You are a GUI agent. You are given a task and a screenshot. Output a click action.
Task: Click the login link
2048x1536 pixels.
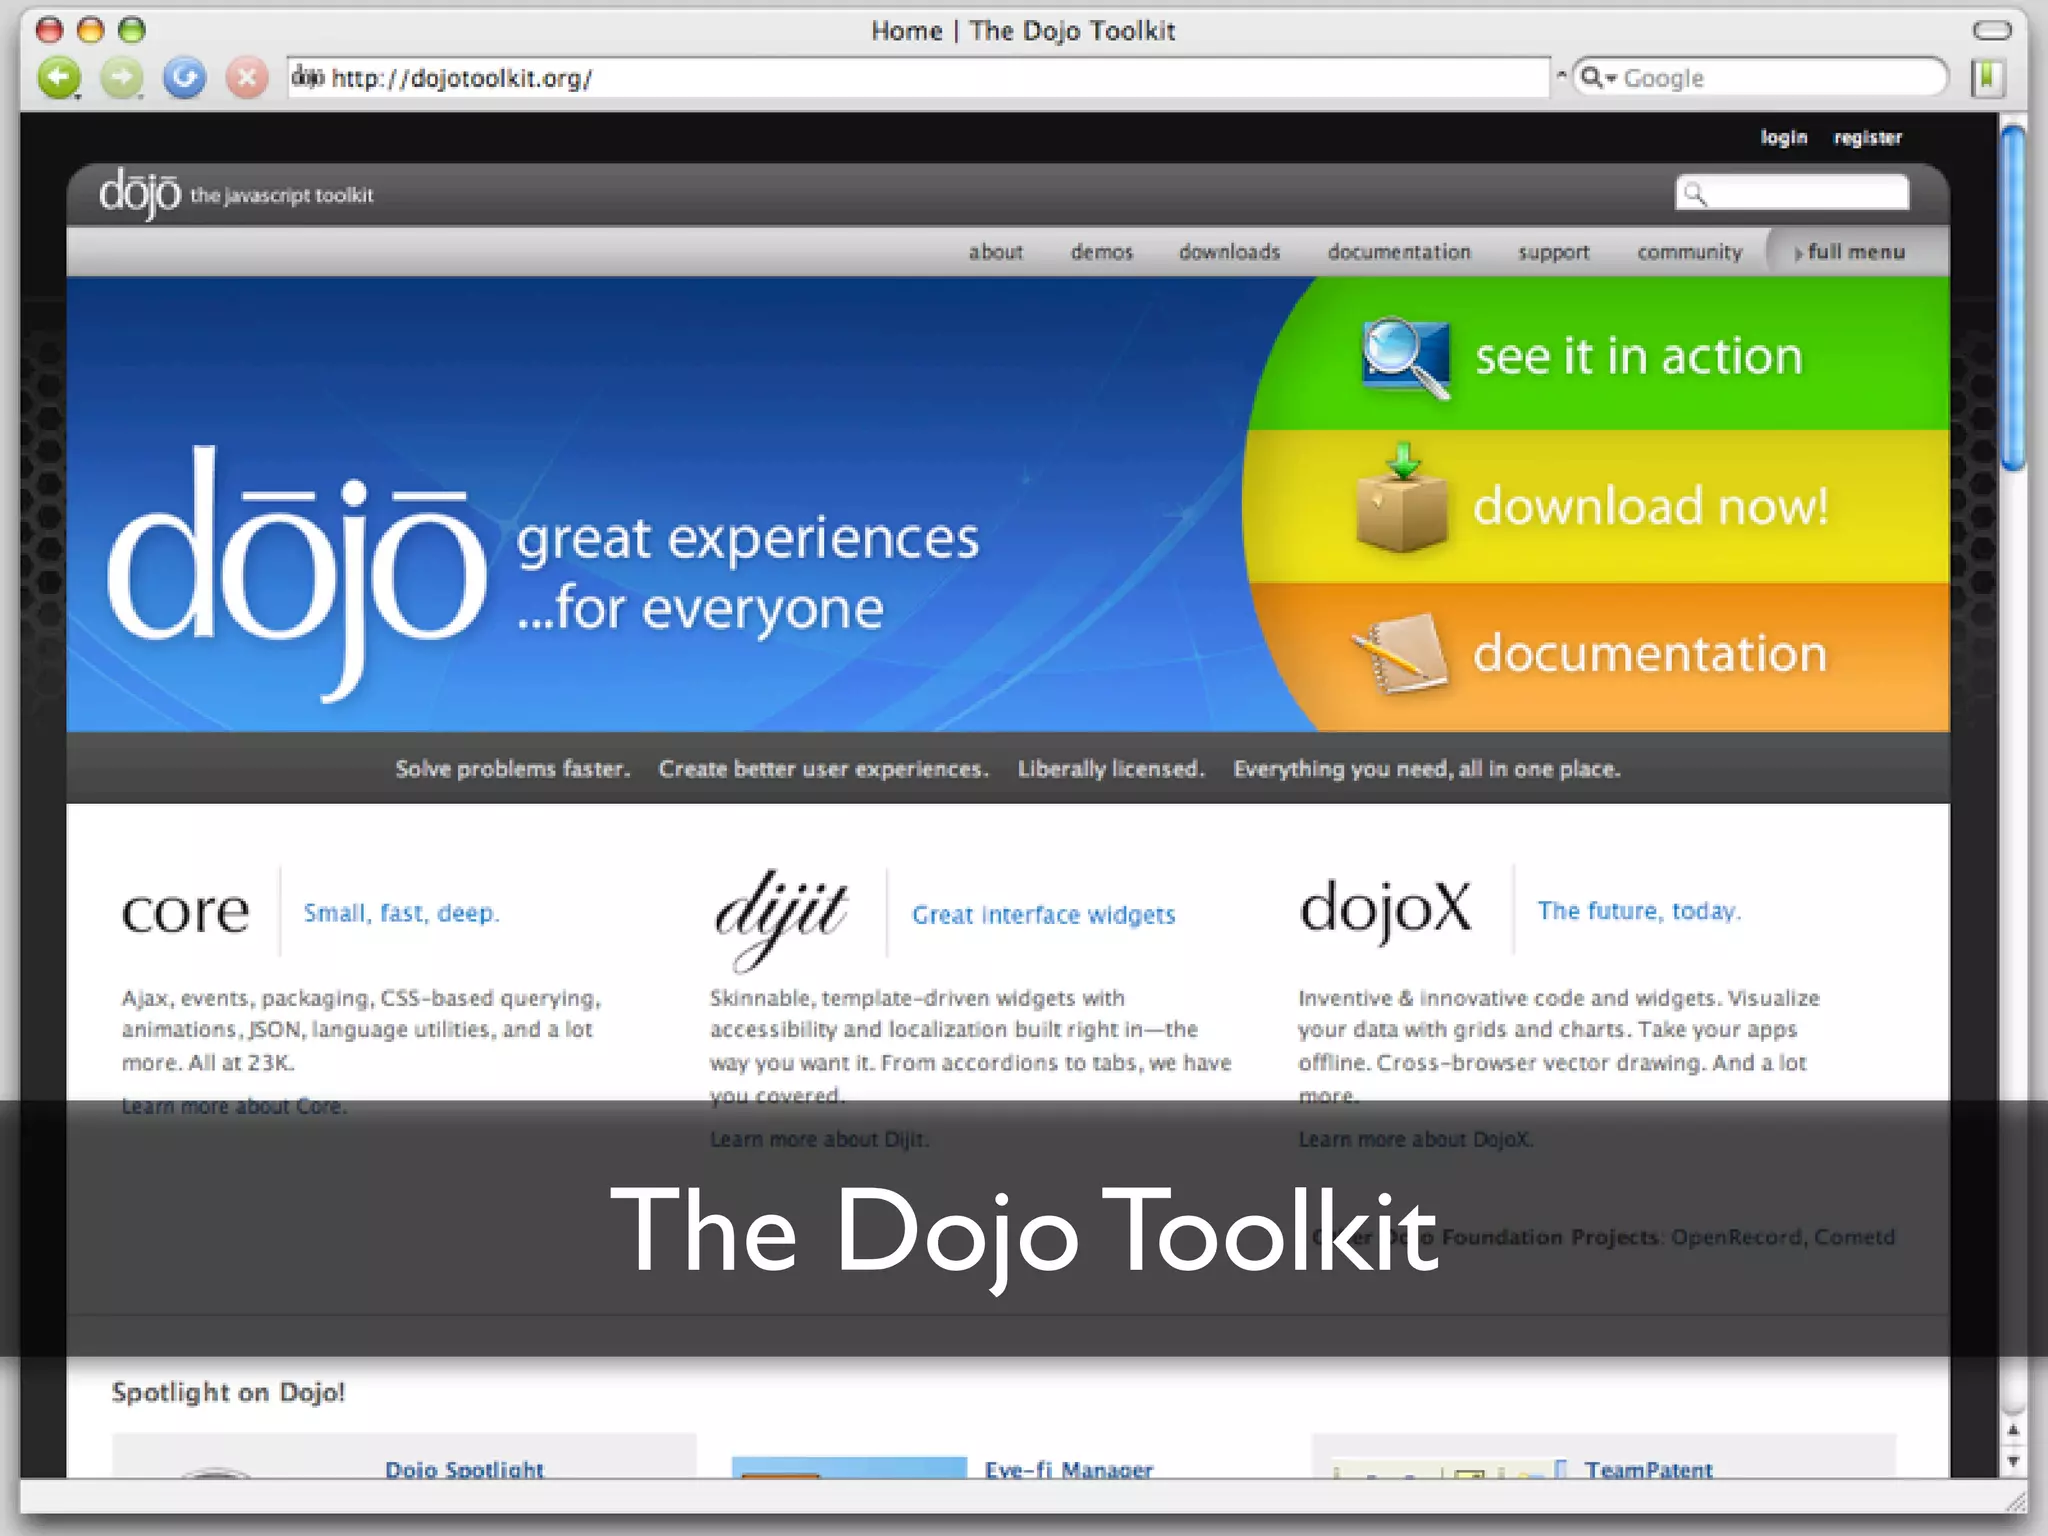[1784, 137]
